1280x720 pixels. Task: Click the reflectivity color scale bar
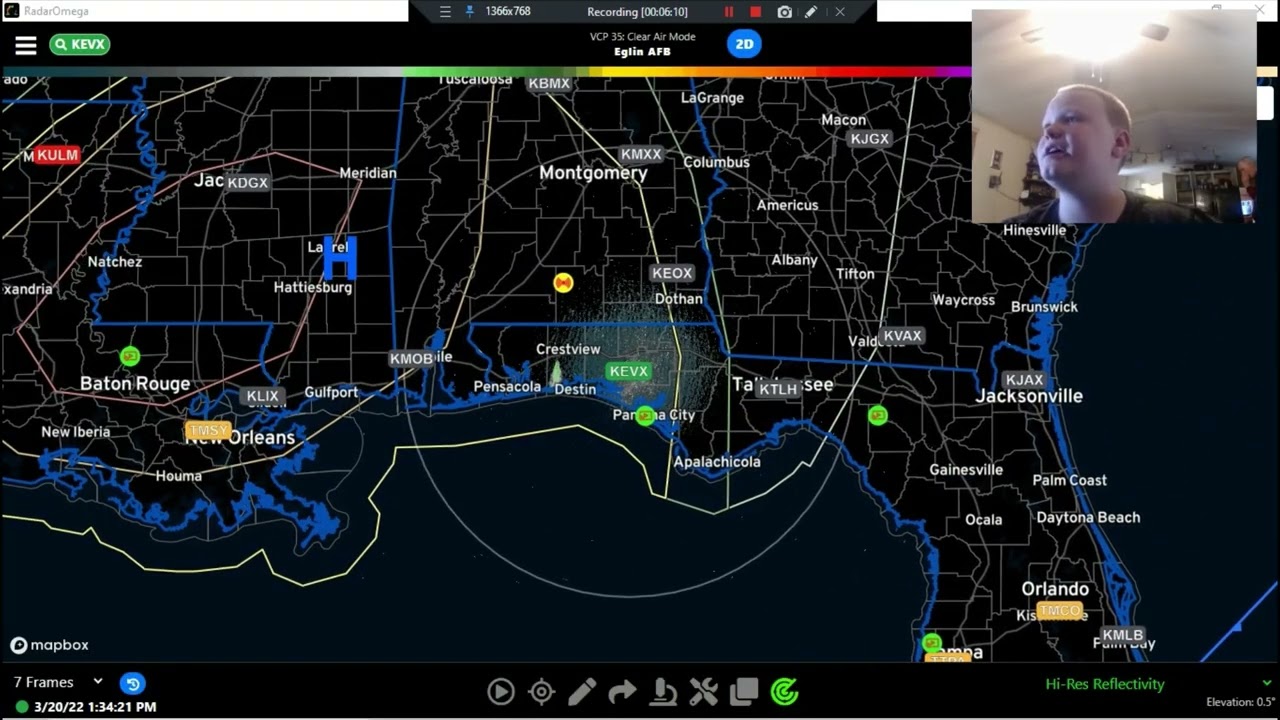[x=640, y=72]
